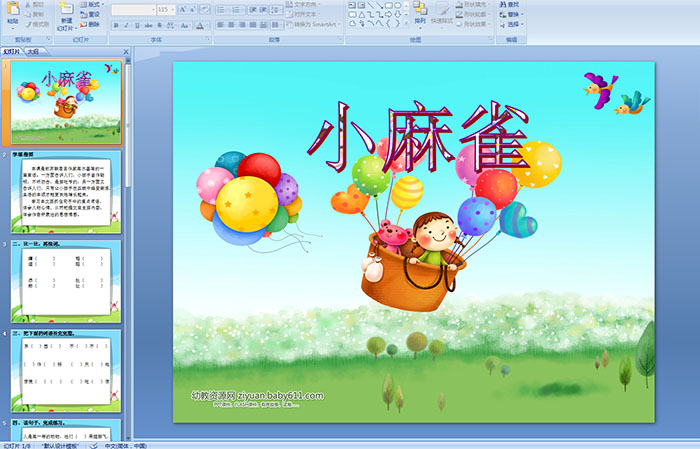Select the Isosceles Triangle shape in gallery
The width and height of the screenshot is (700, 449).
[362, 15]
